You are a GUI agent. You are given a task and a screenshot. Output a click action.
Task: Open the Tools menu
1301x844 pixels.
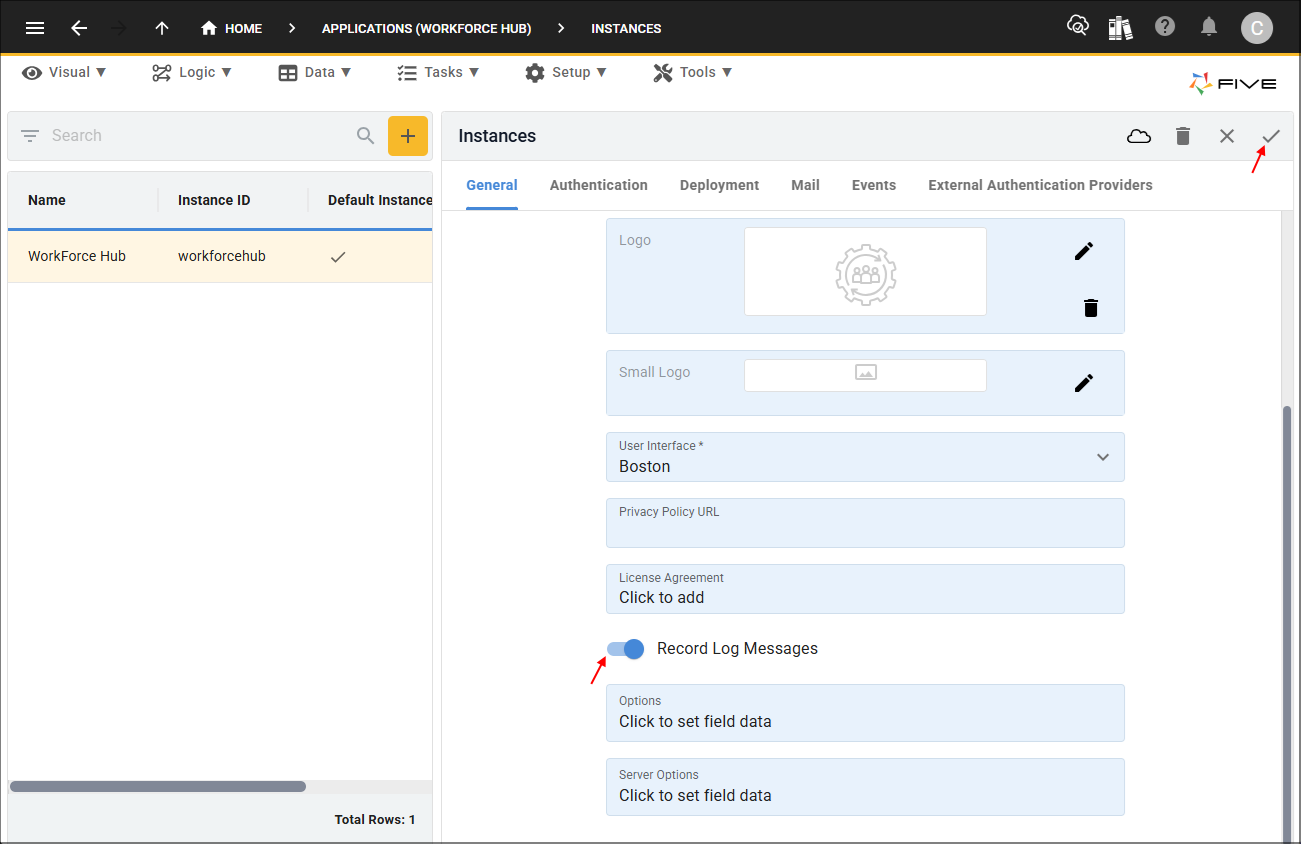693,72
